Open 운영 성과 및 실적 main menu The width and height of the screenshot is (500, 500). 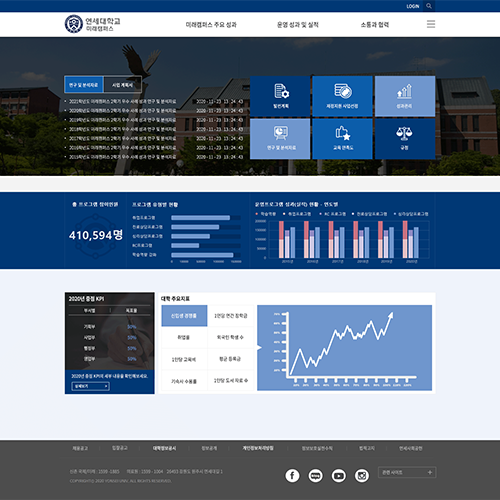pyautogui.click(x=298, y=25)
